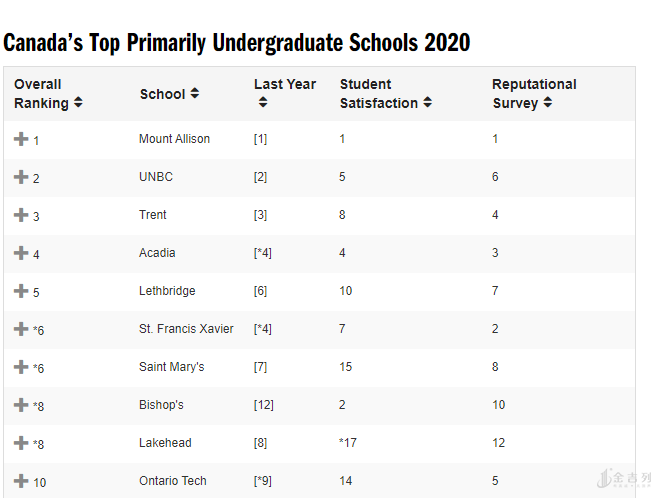The height and width of the screenshot is (498, 661).
Task: Expand the UNBC row plus icon
Action: [21, 177]
